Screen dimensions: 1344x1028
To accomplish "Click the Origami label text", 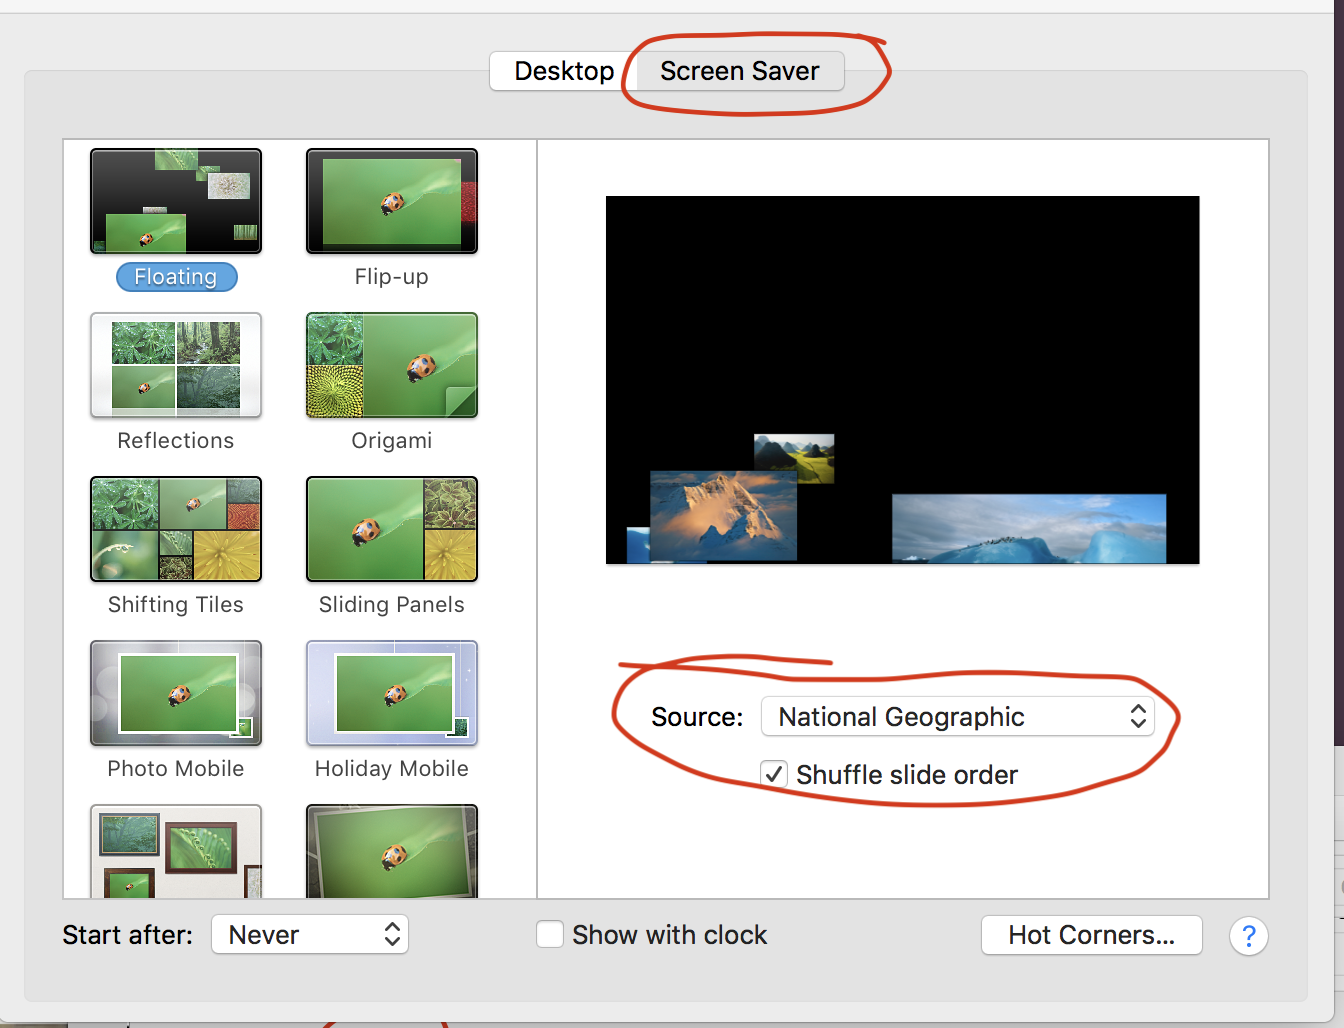I will pyautogui.click(x=392, y=441).
